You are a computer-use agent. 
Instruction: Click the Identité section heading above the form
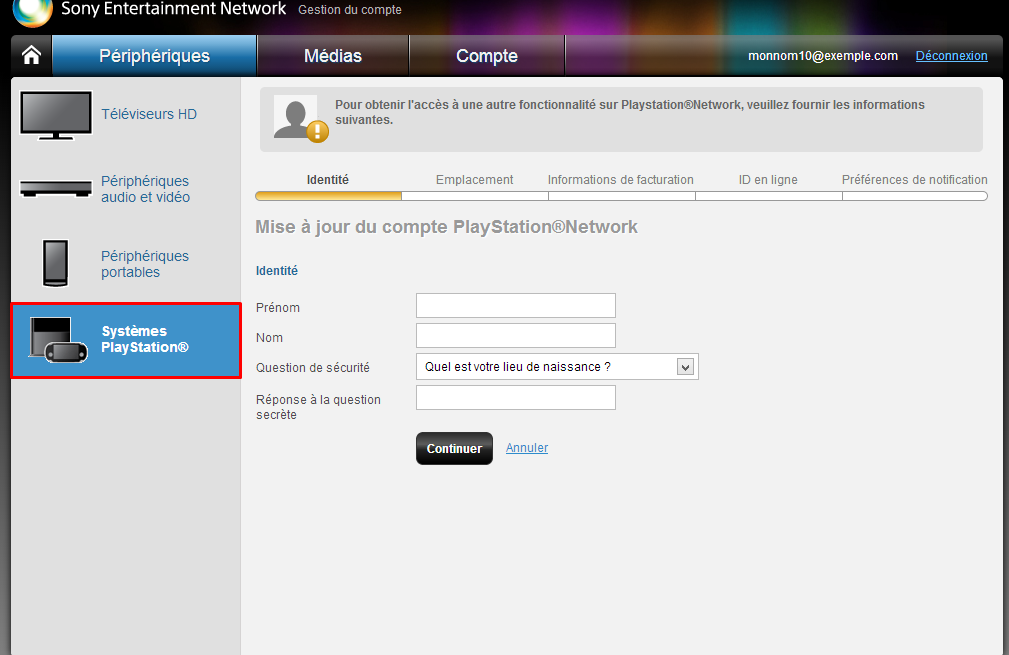point(277,271)
